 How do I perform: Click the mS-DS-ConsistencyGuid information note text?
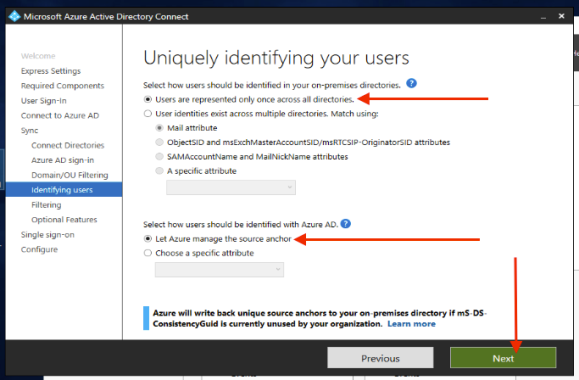(x=320, y=318)
